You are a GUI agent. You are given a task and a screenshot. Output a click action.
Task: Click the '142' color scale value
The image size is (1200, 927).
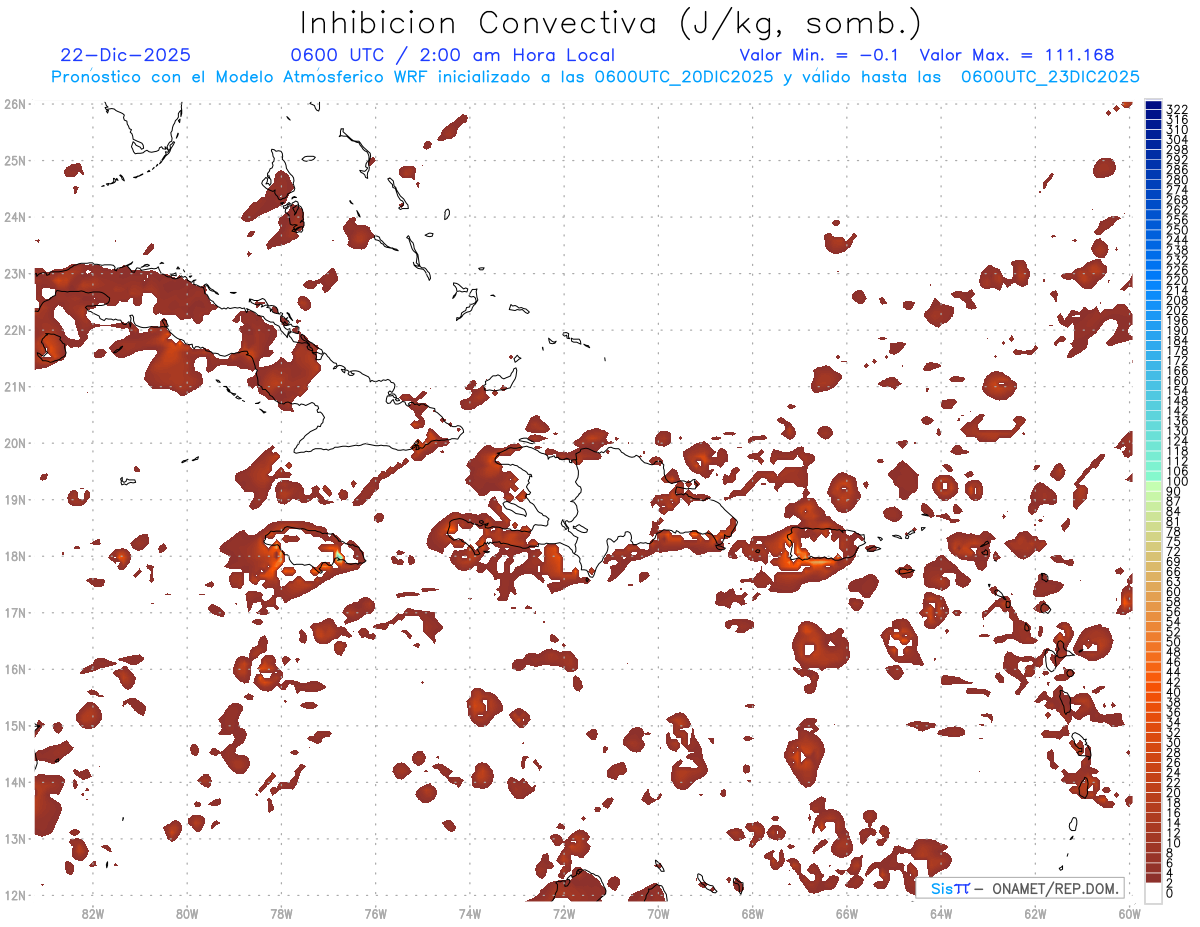[1176, 412]
